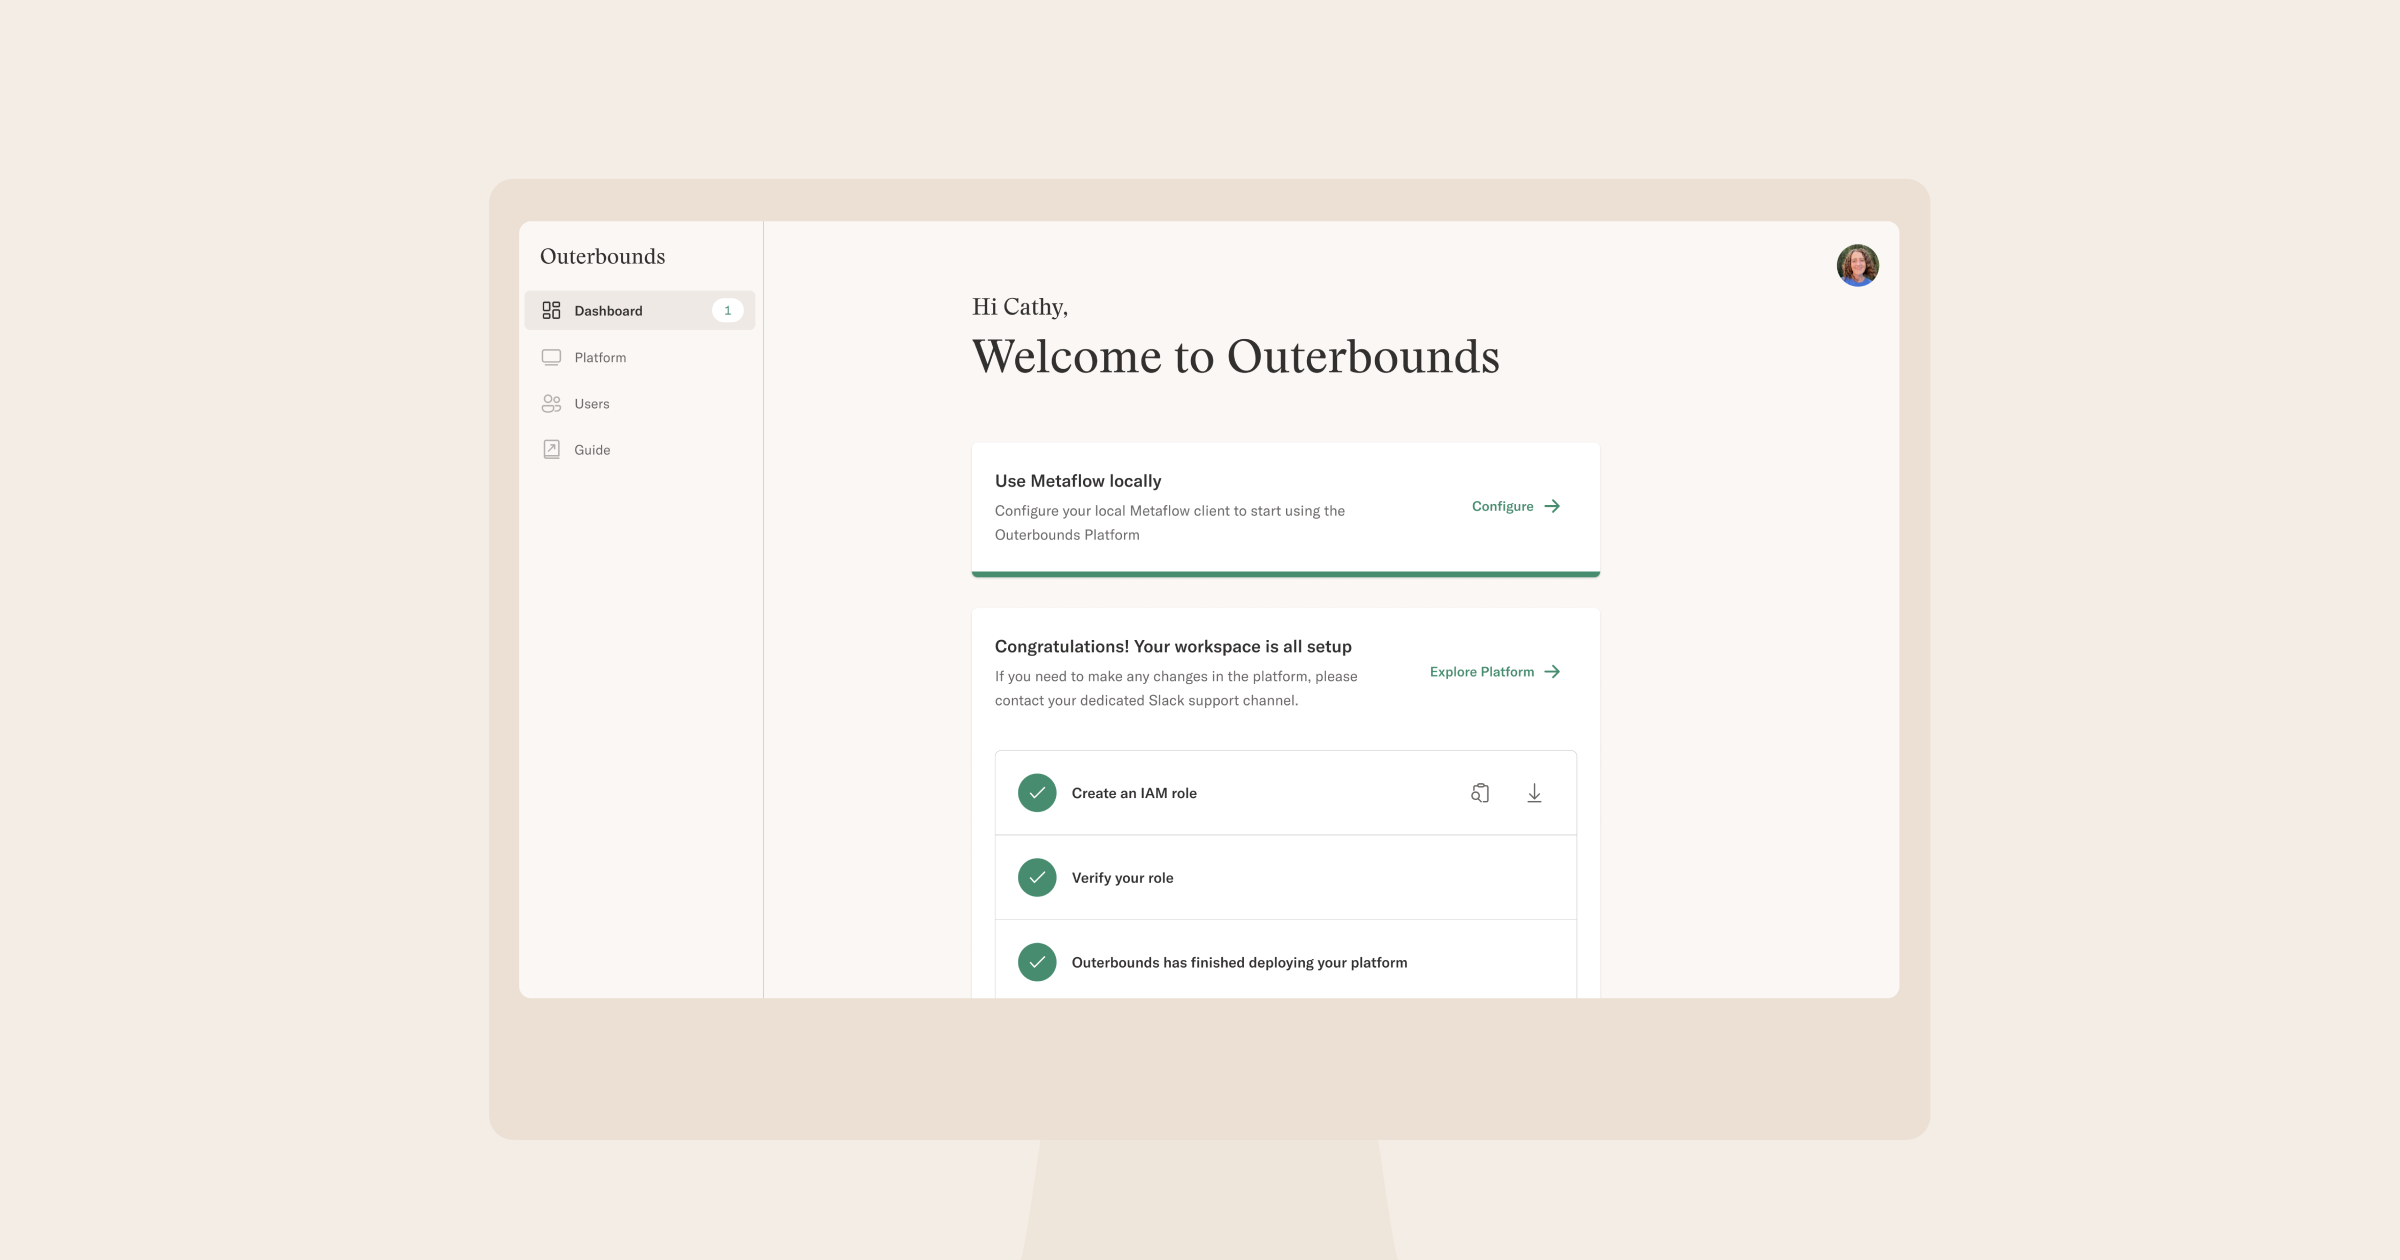The height and width of the screenshot is (1260, 2400).
Task: Click the finished deploying platform checkmark
Action: tap(1037, 962)
